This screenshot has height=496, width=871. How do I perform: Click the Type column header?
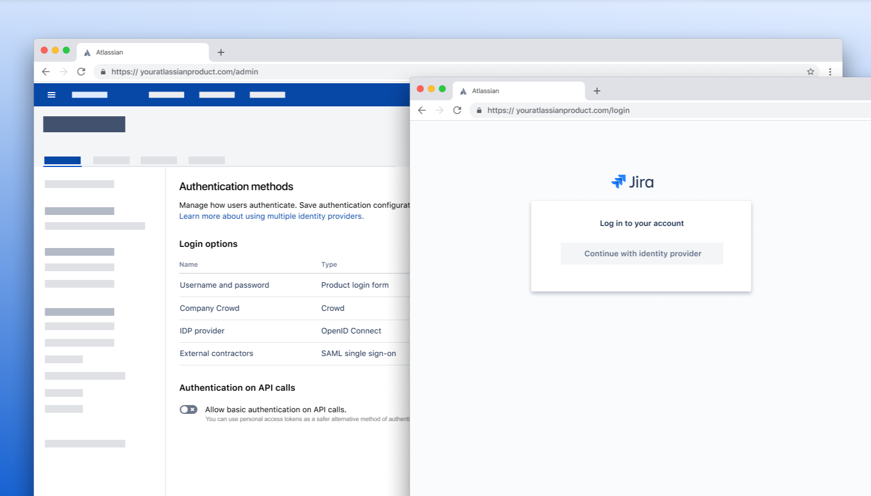pyautogui.click(x=329, y=264)
